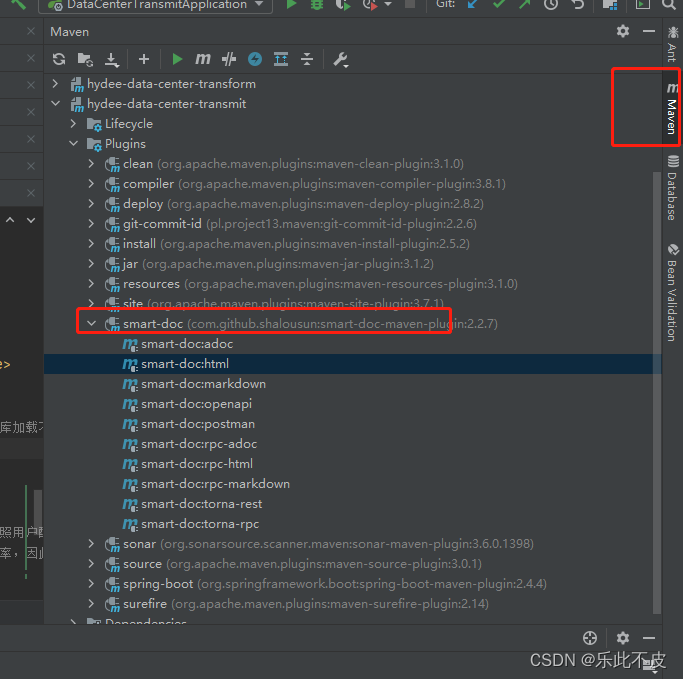This screenshot has width=683, height=679.
Task: Toggle Offline Mode in the Maven toolbar
Action: (229, 59)
